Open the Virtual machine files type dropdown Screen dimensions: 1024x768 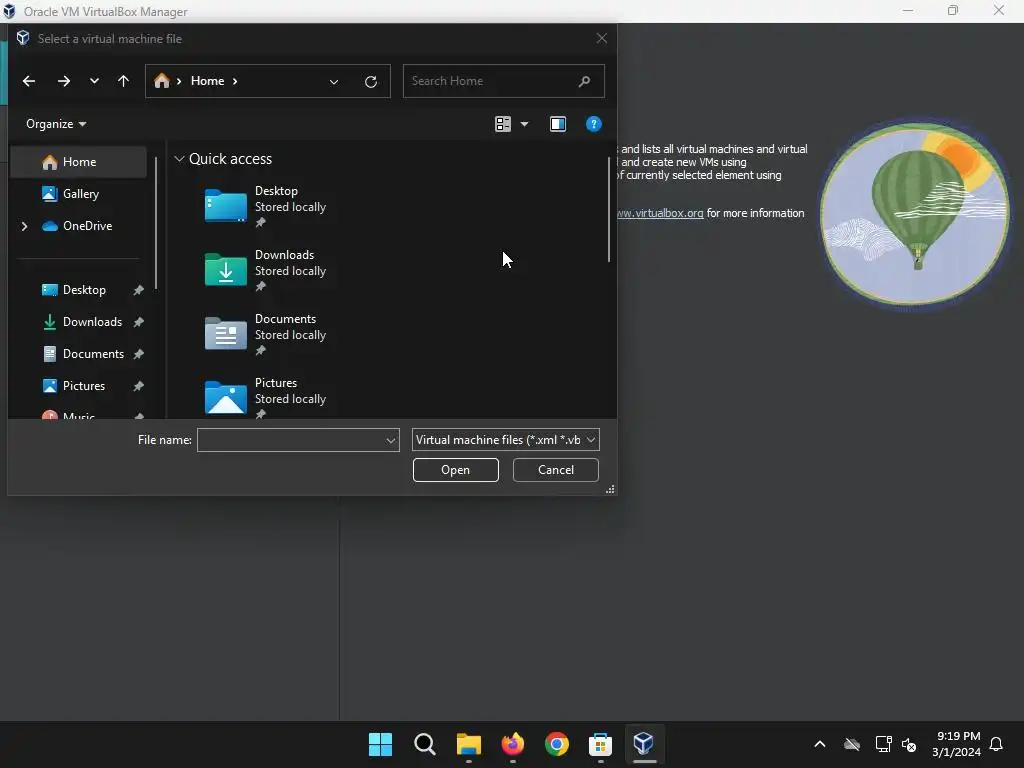[505, 440]
